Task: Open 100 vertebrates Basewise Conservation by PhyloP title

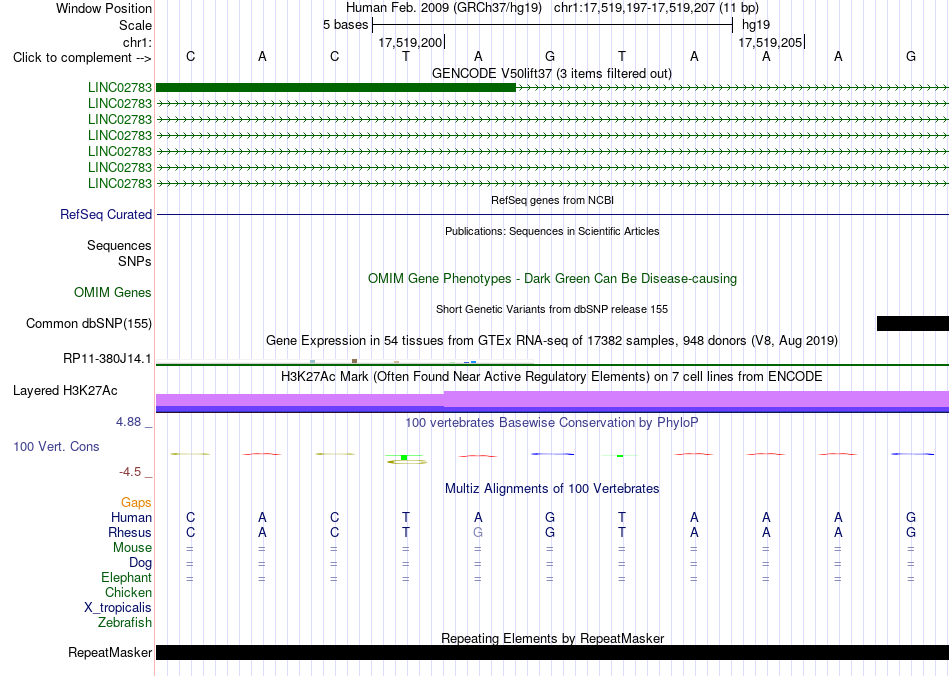Action: (552, 422)
